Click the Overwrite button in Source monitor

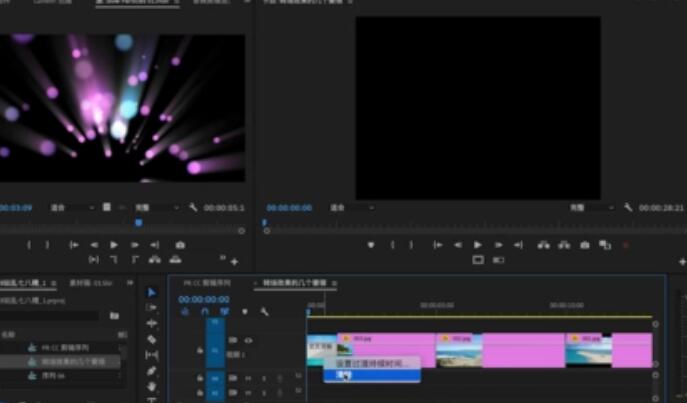(175, 260)
